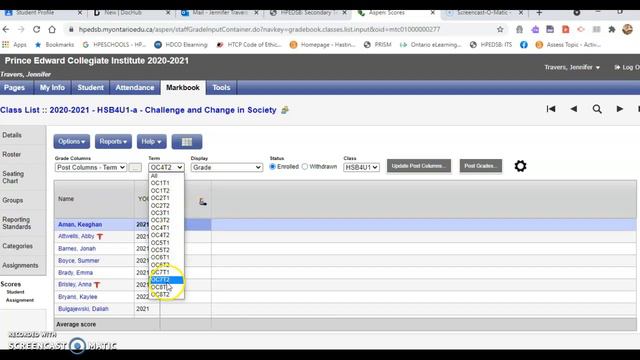This screenshot has height=360, width=640.
Task: Open the PRISM bookmark
Action: [378, 44]
